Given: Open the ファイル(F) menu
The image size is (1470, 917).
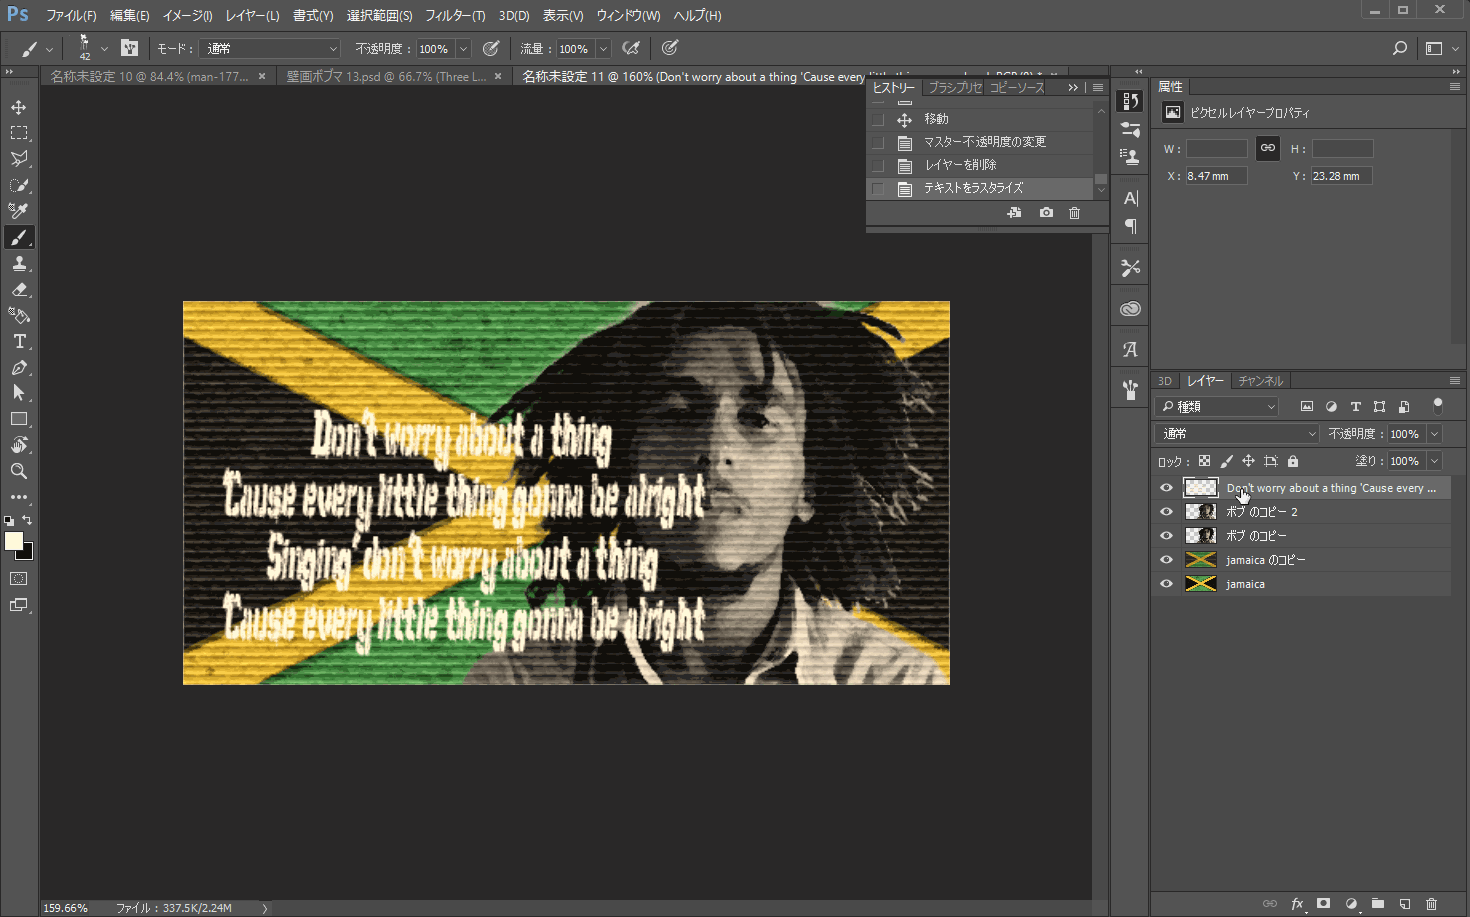Looking at the screenshot, I should 71,15.
